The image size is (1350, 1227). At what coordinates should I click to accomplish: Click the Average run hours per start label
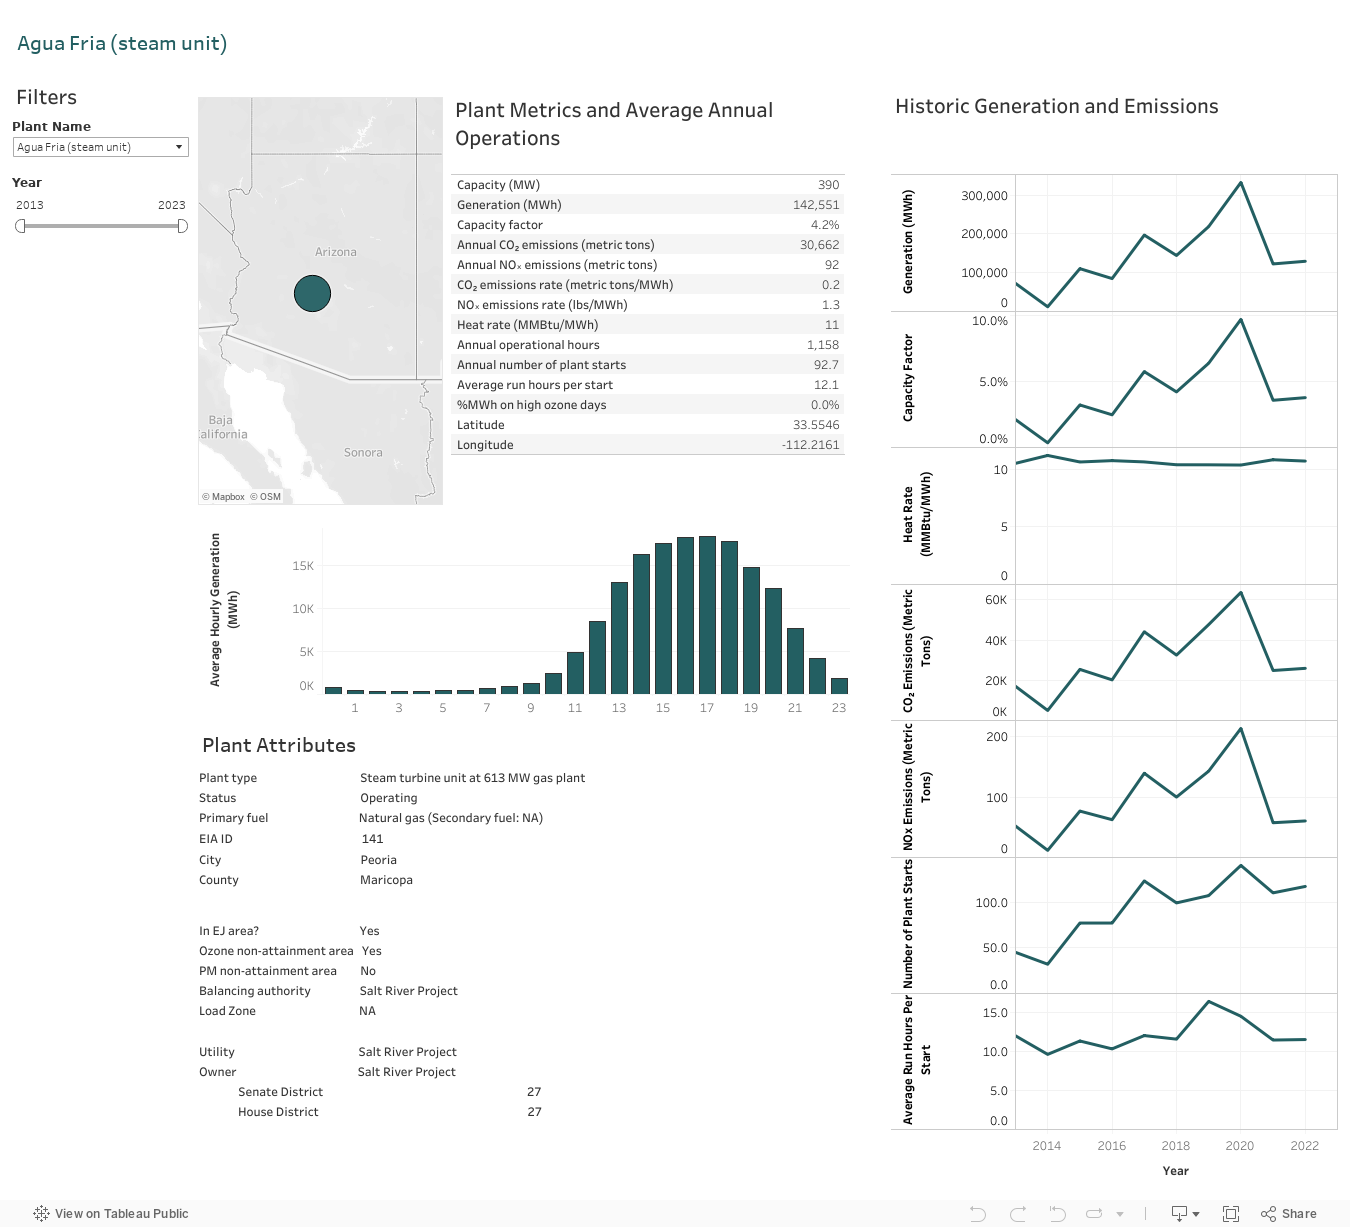(535, 385)
